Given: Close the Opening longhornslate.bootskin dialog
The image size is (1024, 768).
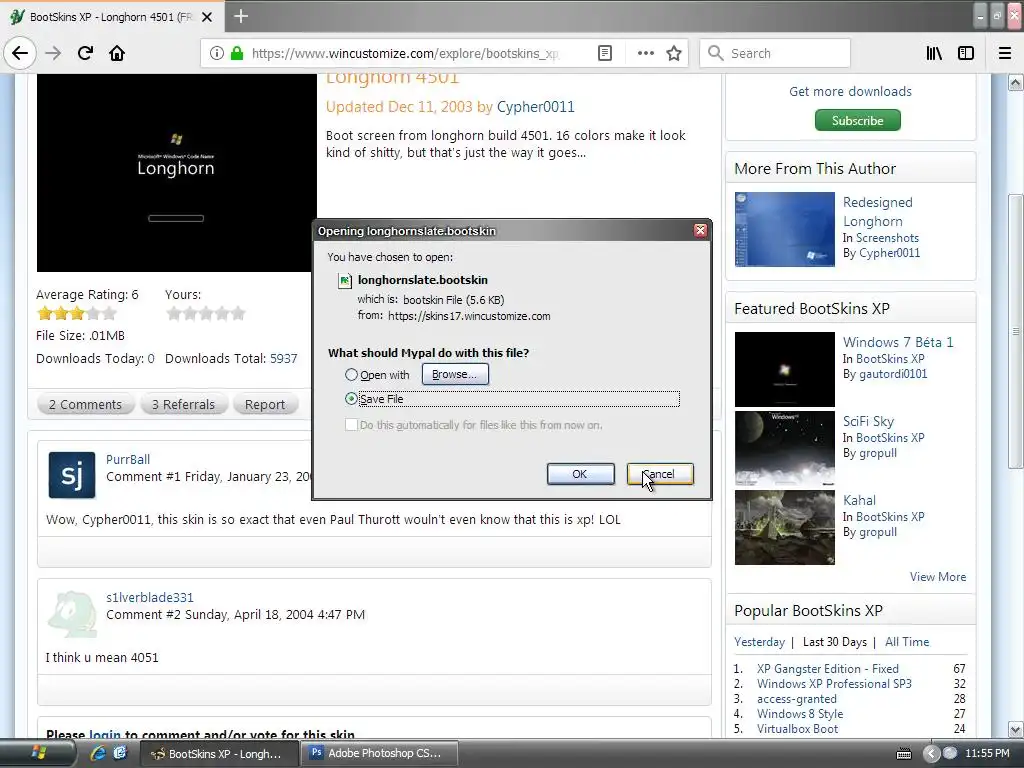Looking at the screenshot, I should click(x=700, y=231).
